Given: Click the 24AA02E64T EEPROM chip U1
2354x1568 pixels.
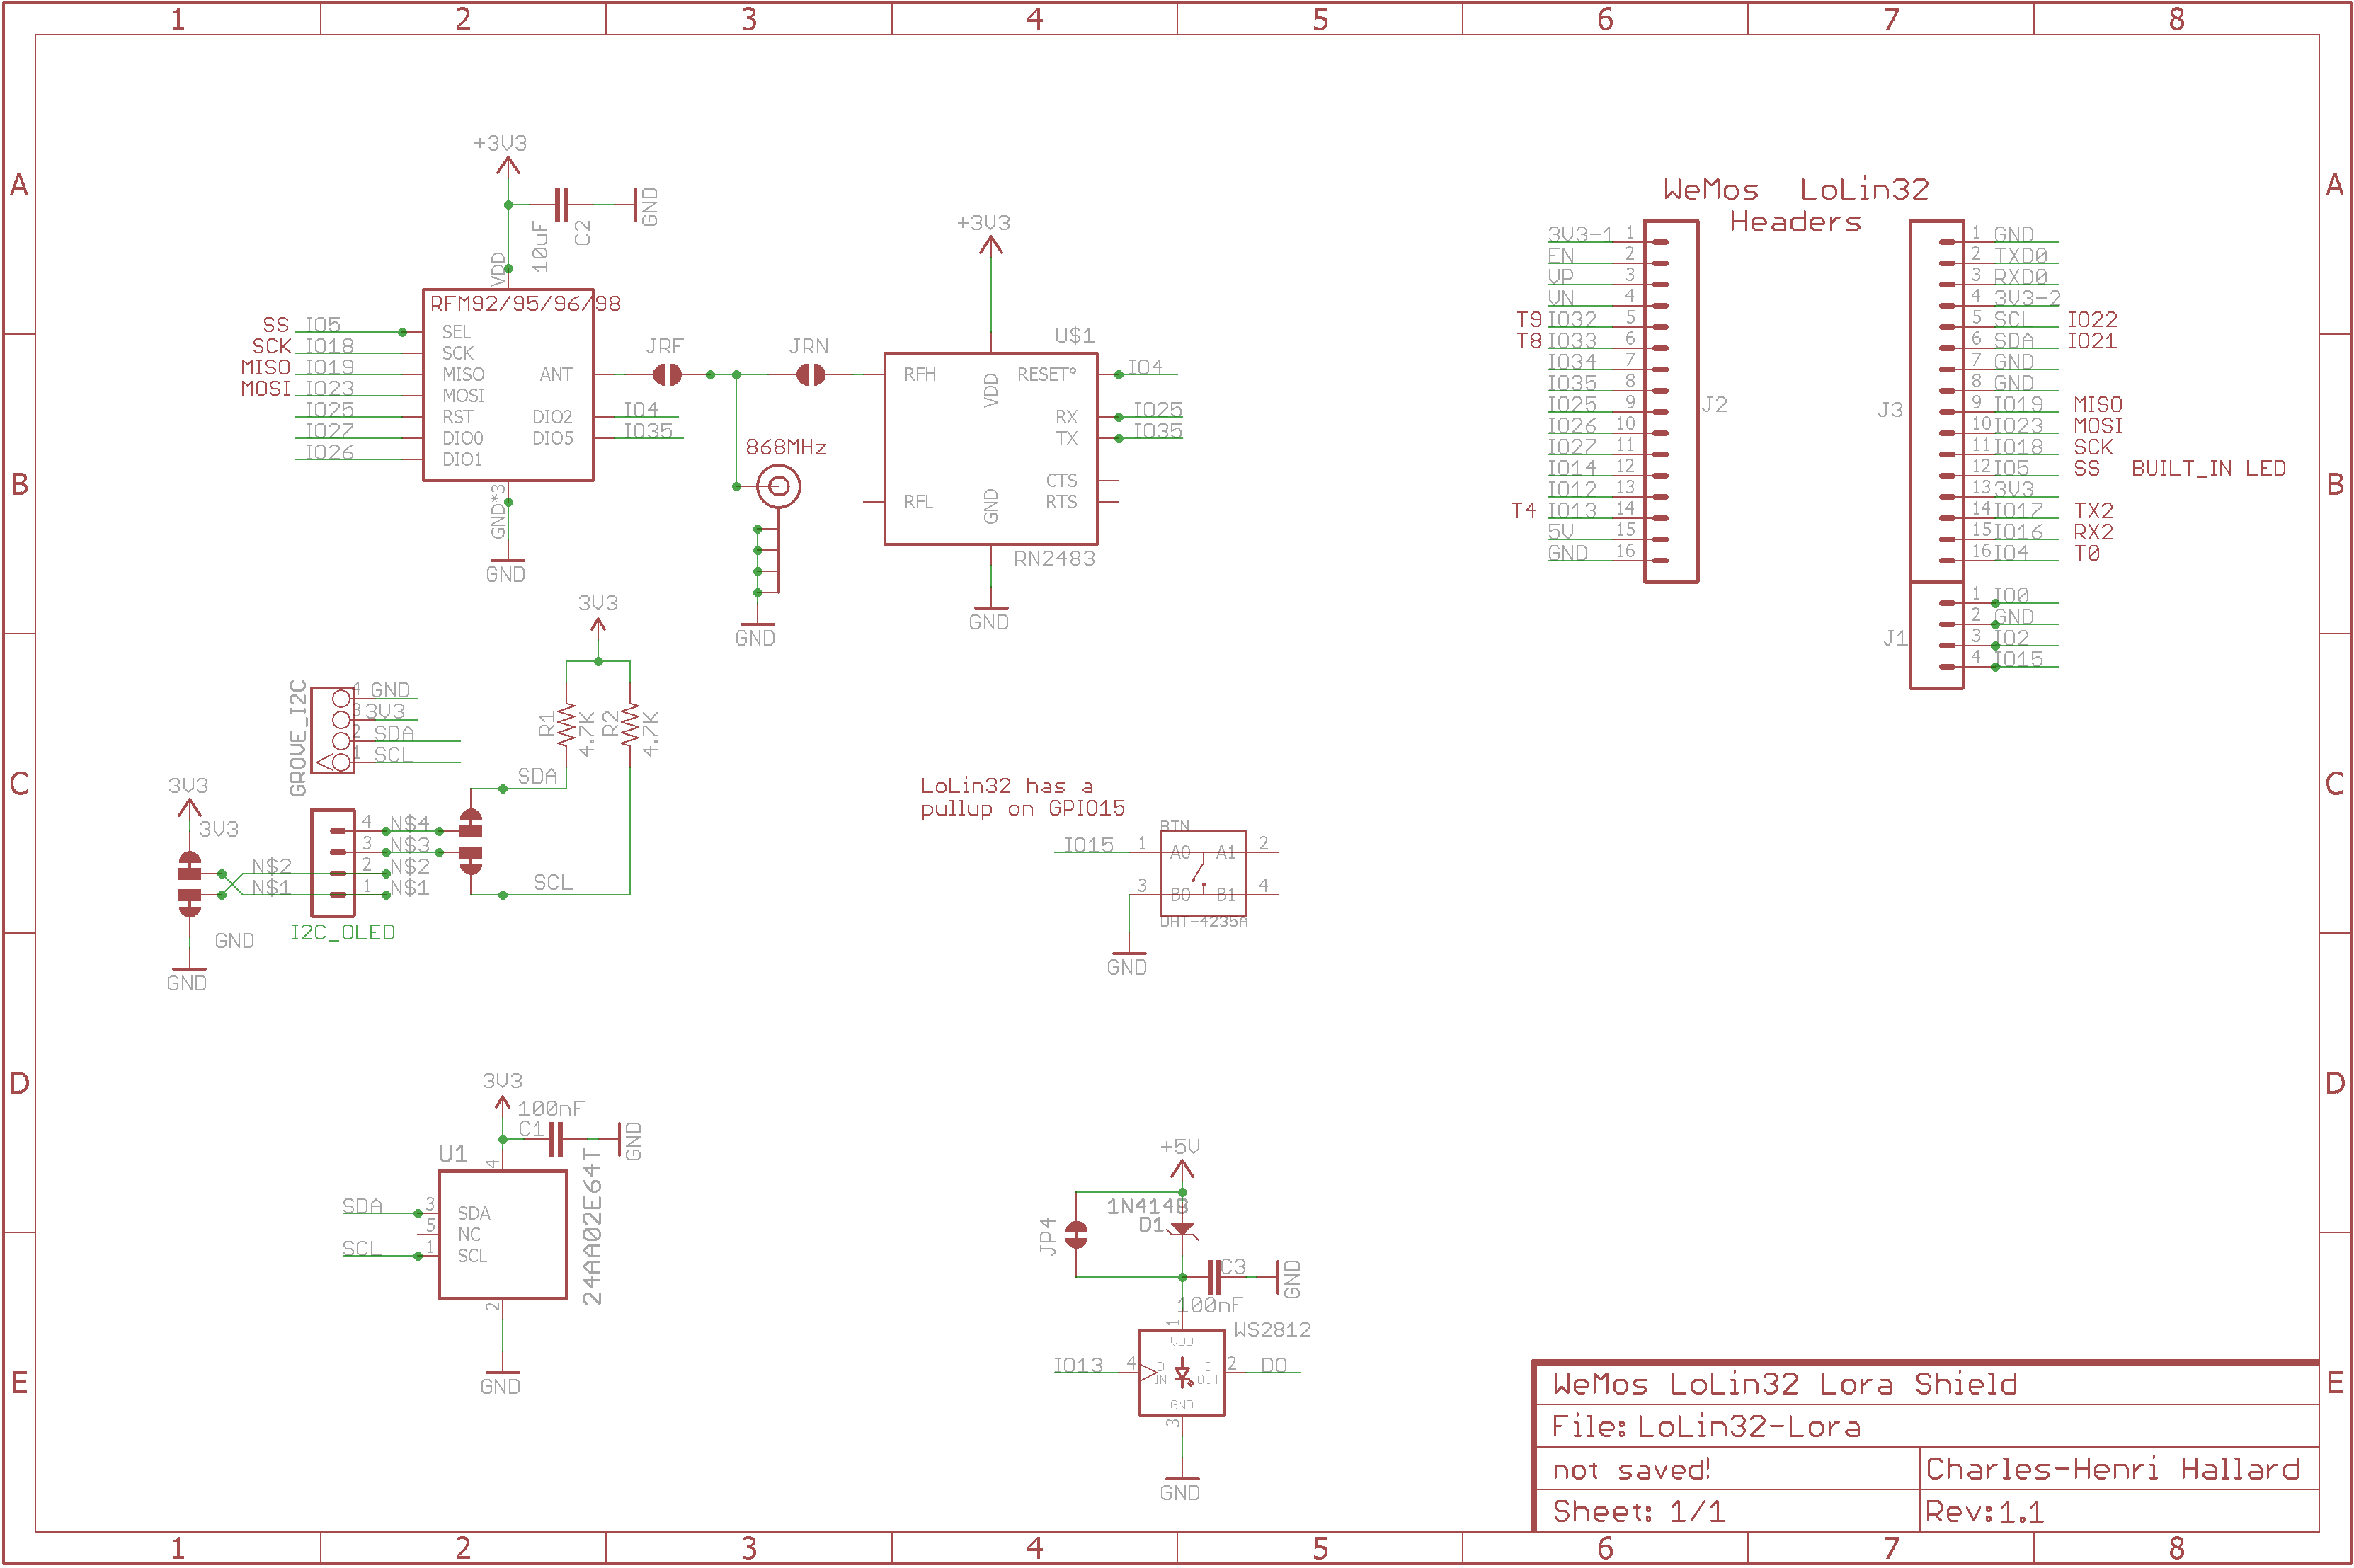Looking at the screenshot, I should coord(502,1235).
